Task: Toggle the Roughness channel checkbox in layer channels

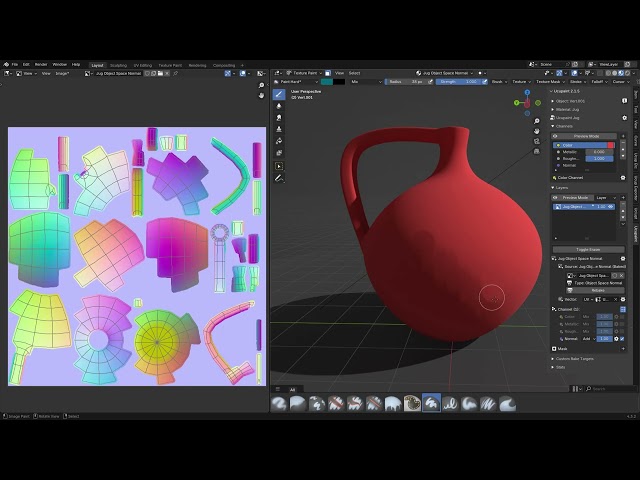Action: (x=622, y=331)
